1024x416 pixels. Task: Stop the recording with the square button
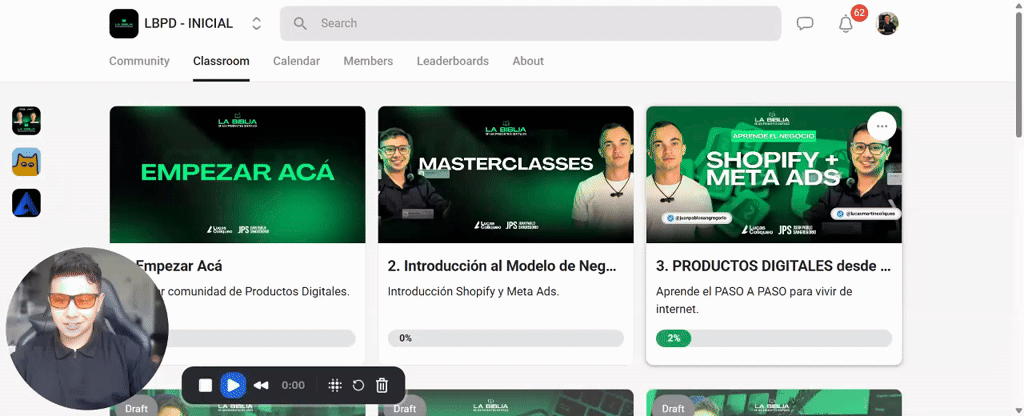pyautogui.click(x=206, y=385)
